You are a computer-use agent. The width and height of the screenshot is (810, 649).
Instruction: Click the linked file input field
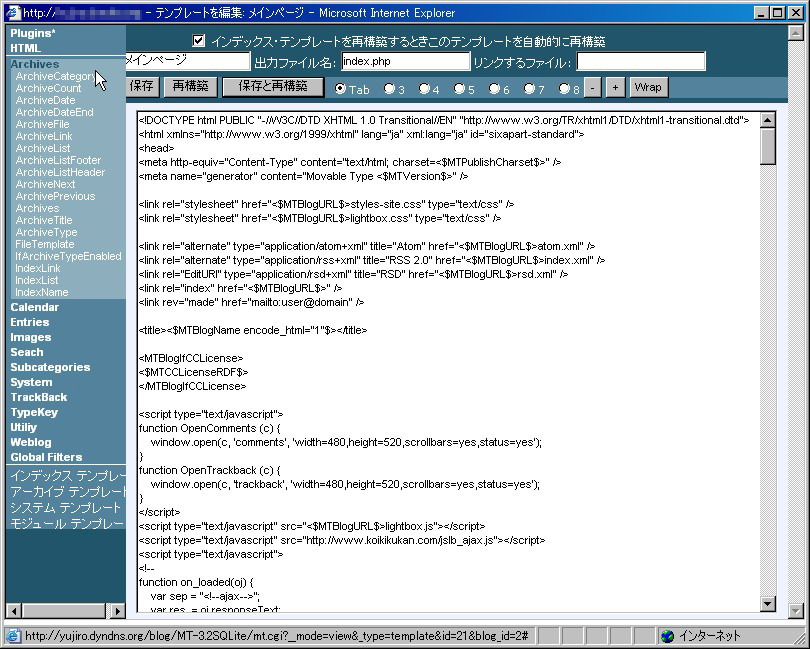point(641,61)
